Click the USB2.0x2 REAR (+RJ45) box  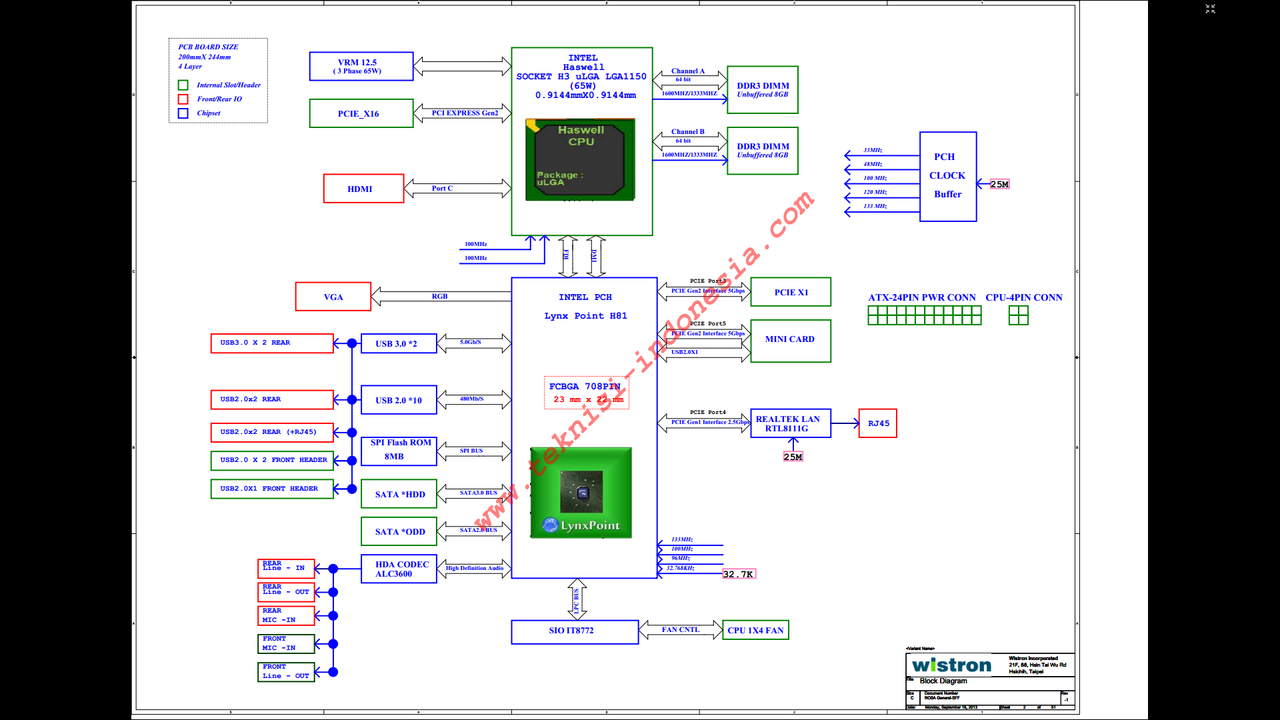pos(272,432)
